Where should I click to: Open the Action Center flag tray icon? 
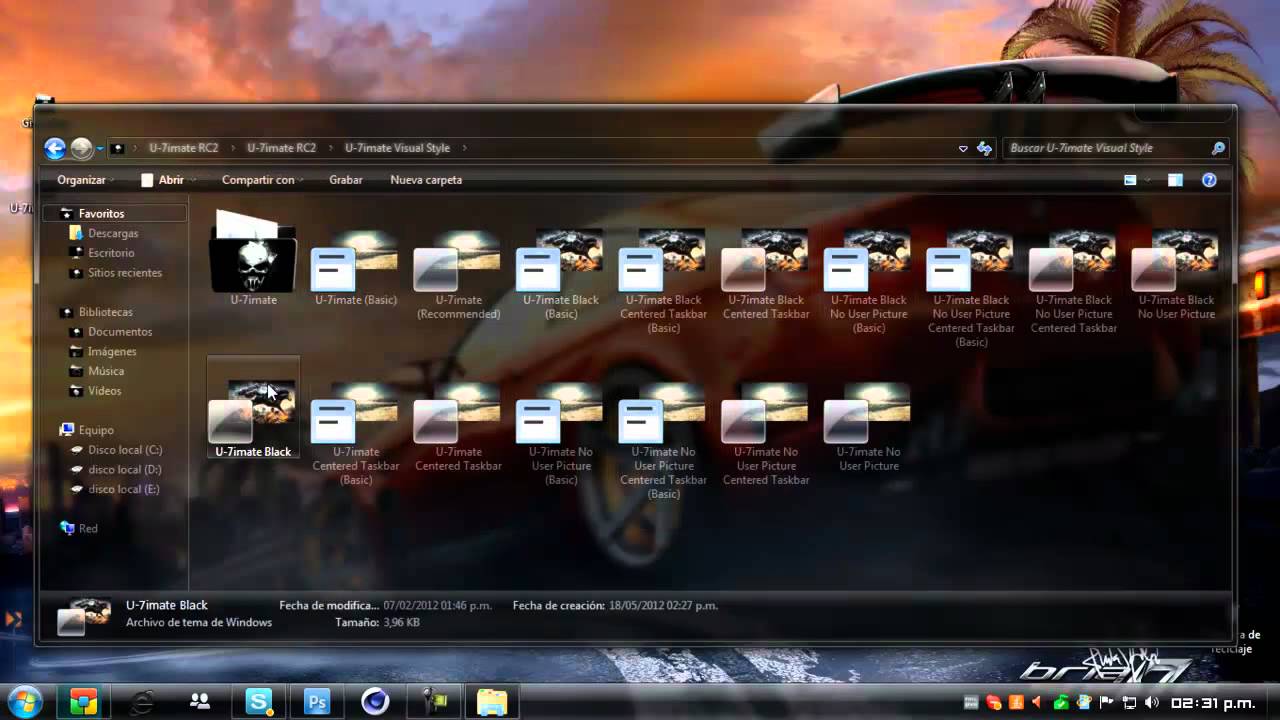(1106, 702)
